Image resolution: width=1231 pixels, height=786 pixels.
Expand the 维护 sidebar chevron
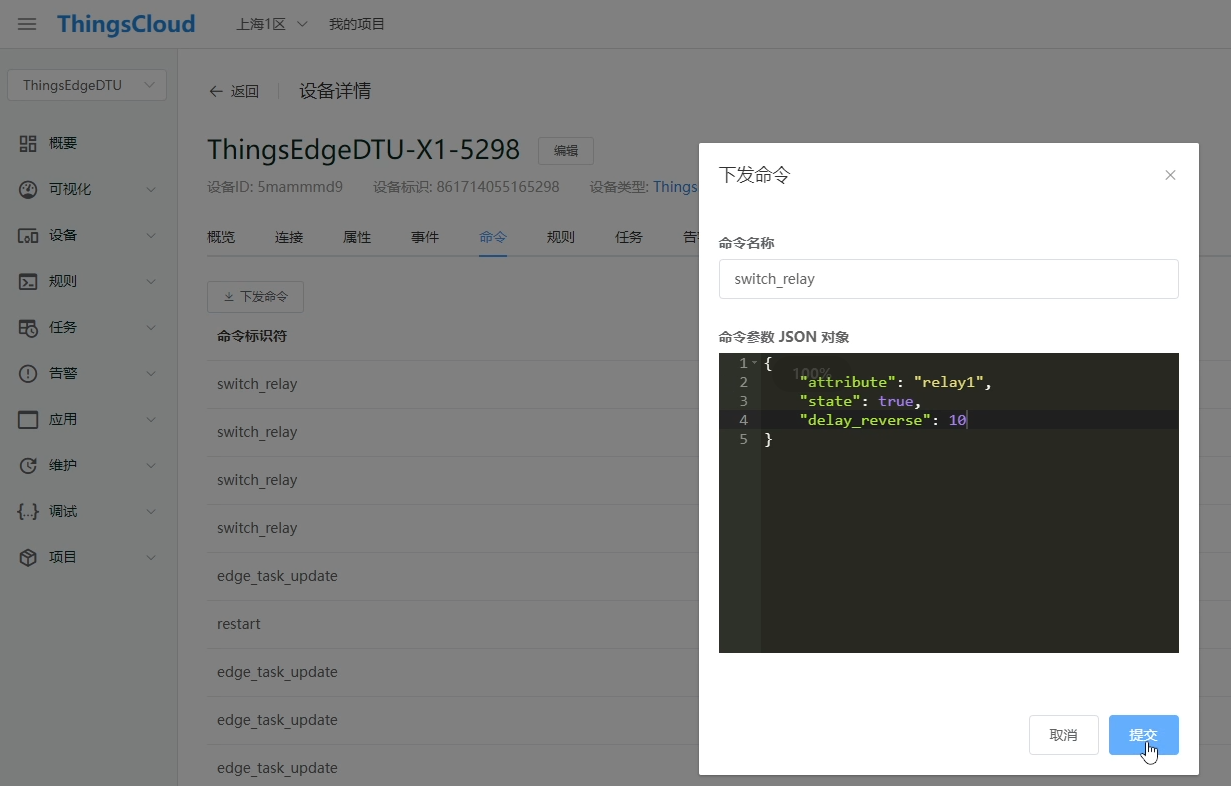pos(151,465)
